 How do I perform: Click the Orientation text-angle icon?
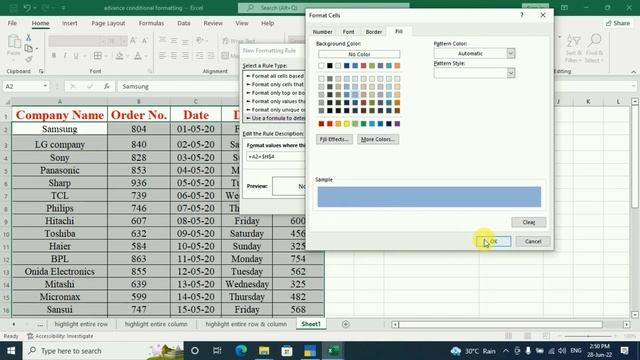(x=200, y=40)
